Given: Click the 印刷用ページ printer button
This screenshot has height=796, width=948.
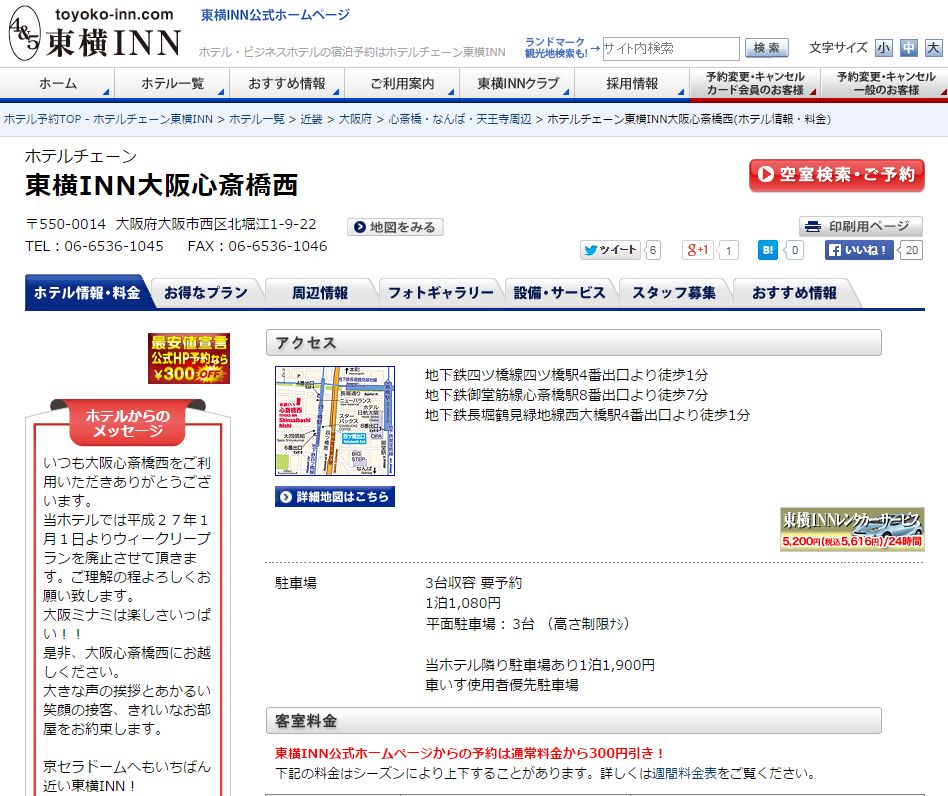Looking at the screenshot, I should coord(860,227).
